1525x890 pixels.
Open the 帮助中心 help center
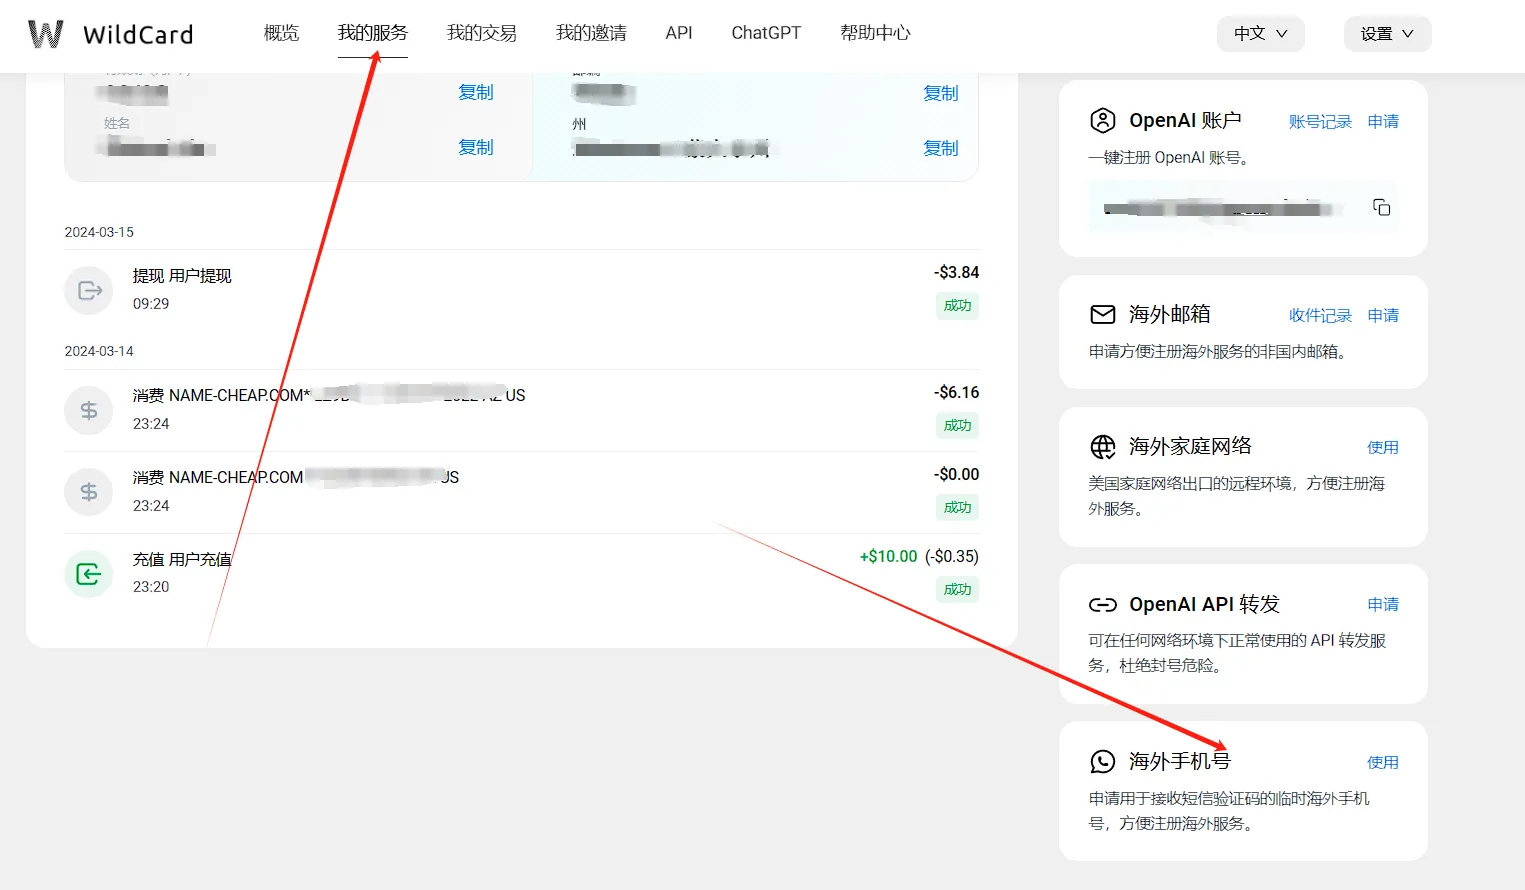coord(875,33)
